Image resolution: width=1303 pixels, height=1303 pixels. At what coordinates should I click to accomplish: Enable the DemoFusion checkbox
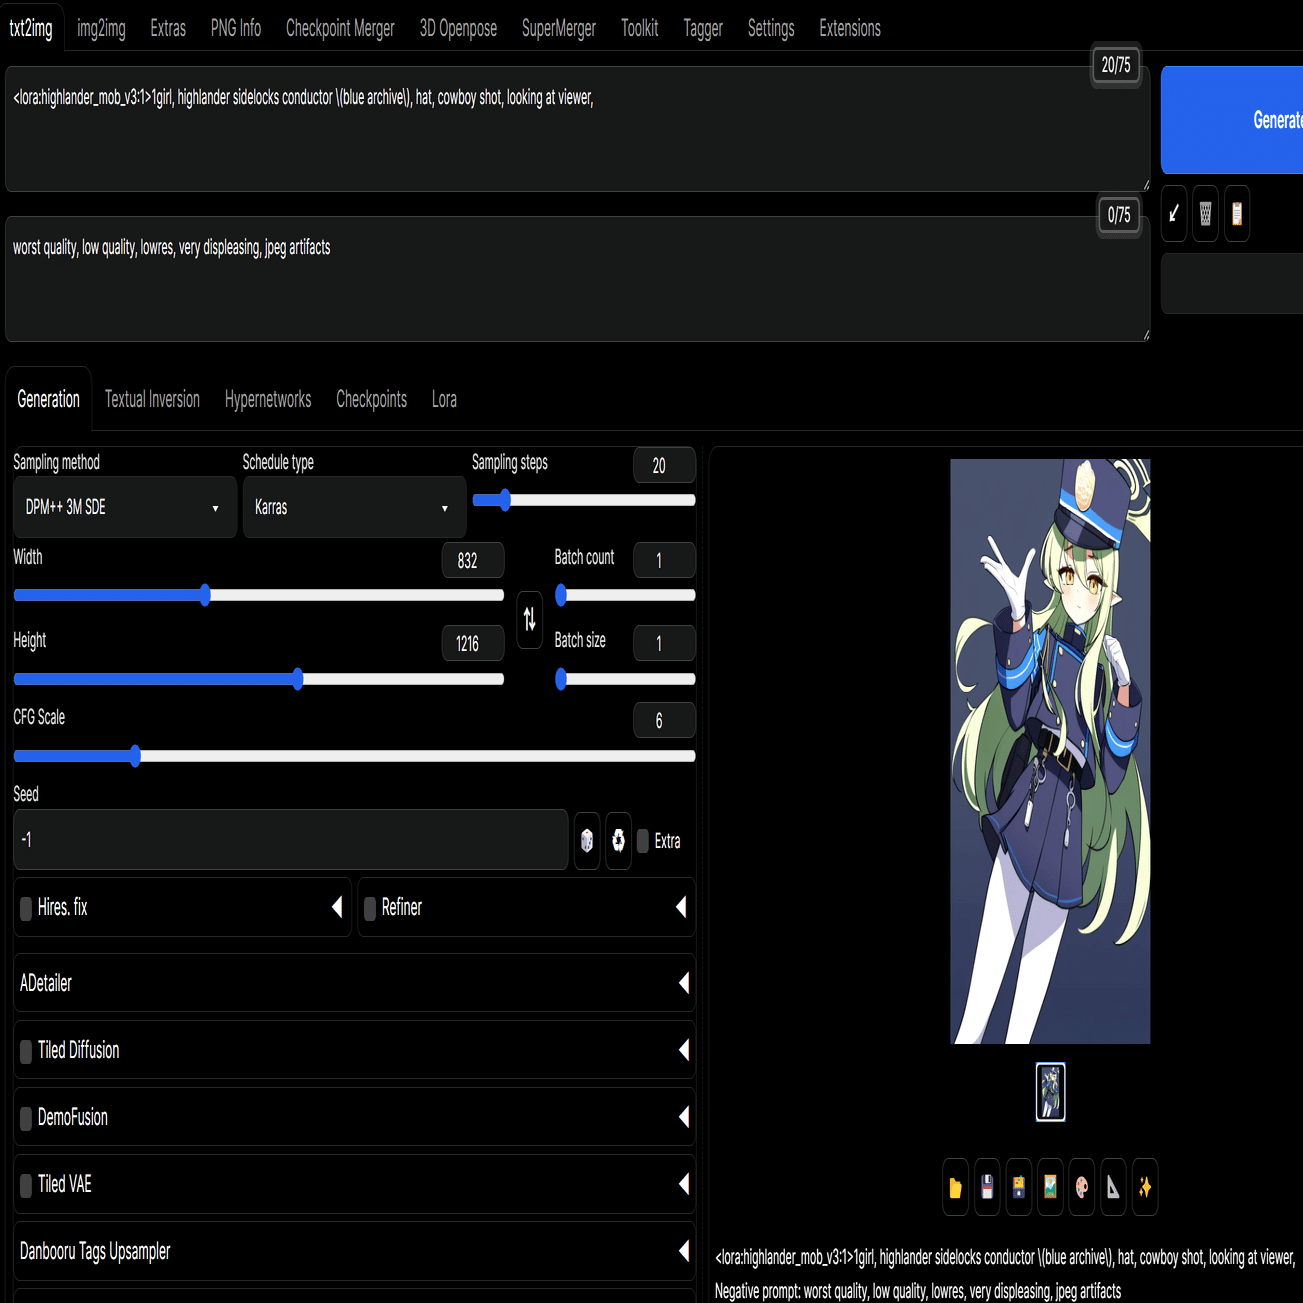click(26, 1118)
